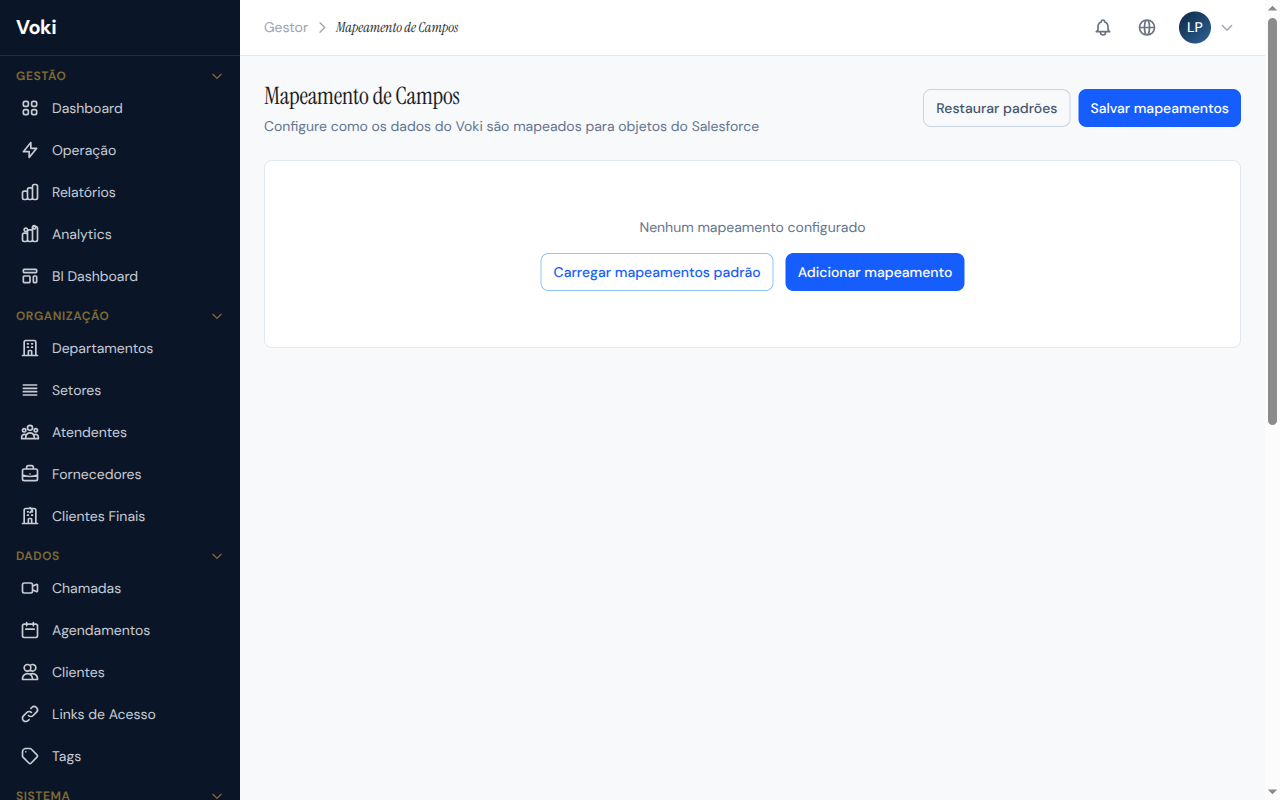The width and height of the screenshot is (1280, 800).
Task: Open the BI Dashboard icon
Action: 31,276
